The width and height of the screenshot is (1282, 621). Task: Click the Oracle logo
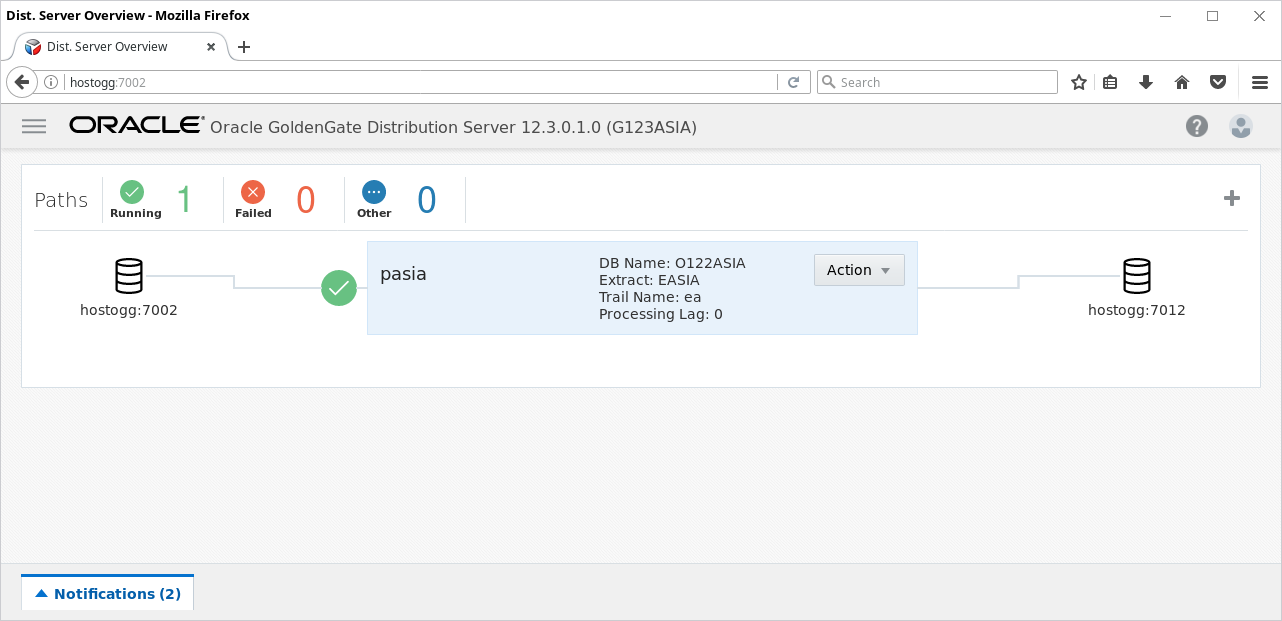tap(136, 125)
